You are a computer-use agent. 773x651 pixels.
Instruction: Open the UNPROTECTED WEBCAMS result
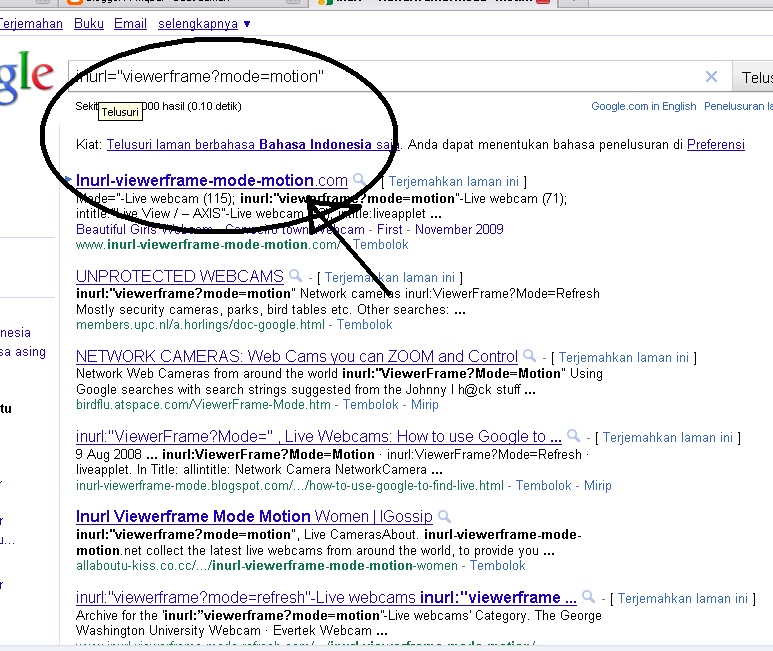coord(179,276)
